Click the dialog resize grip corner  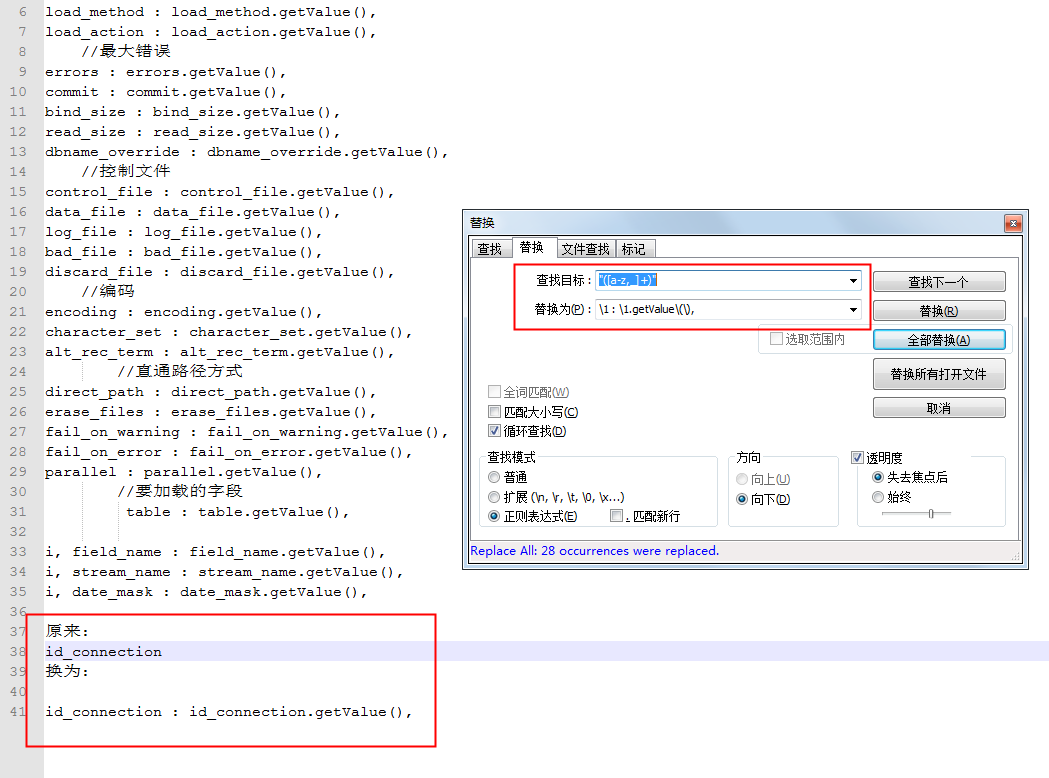[1016, 556]
